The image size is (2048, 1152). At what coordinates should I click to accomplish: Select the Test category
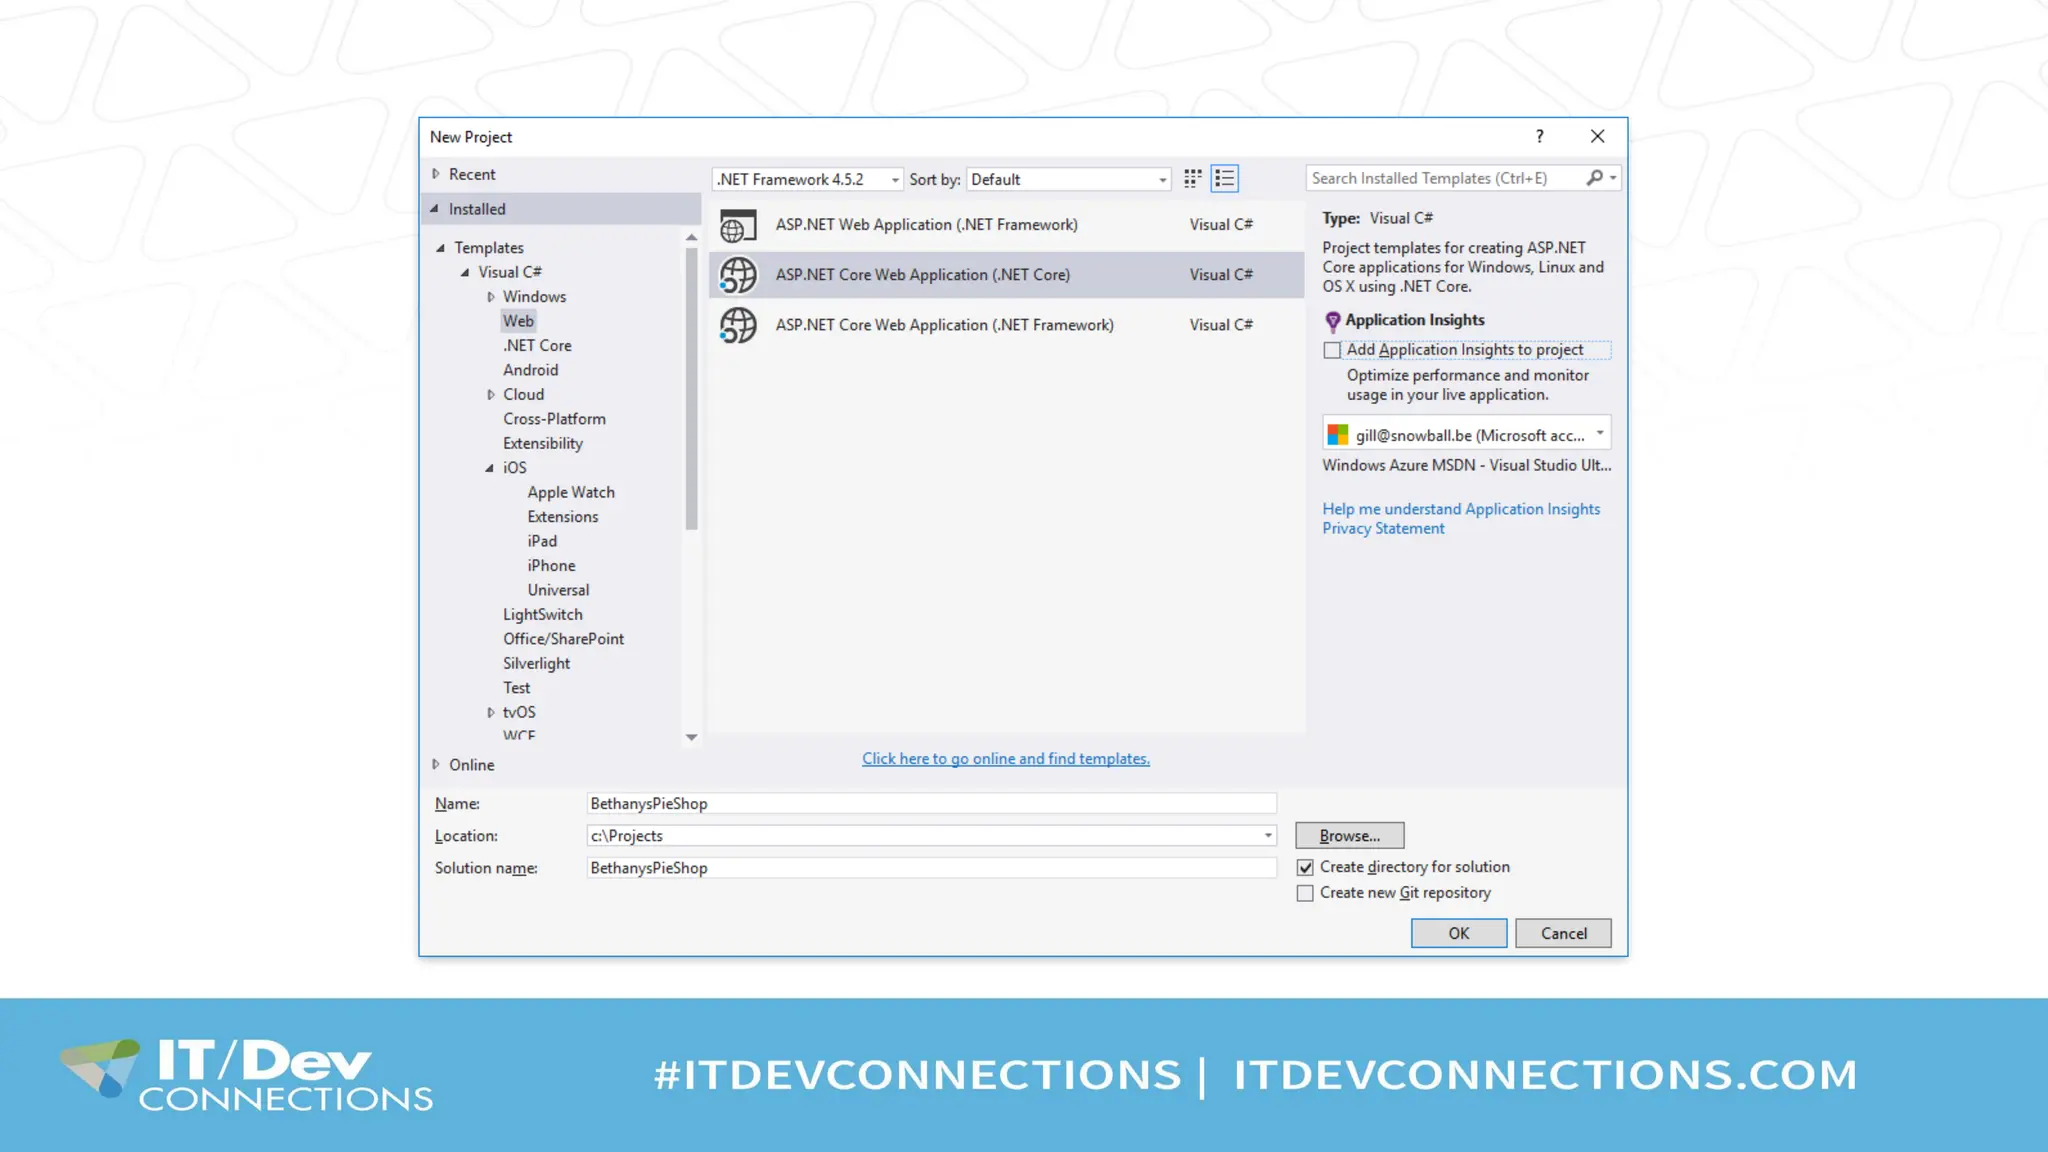click(516, 688)
